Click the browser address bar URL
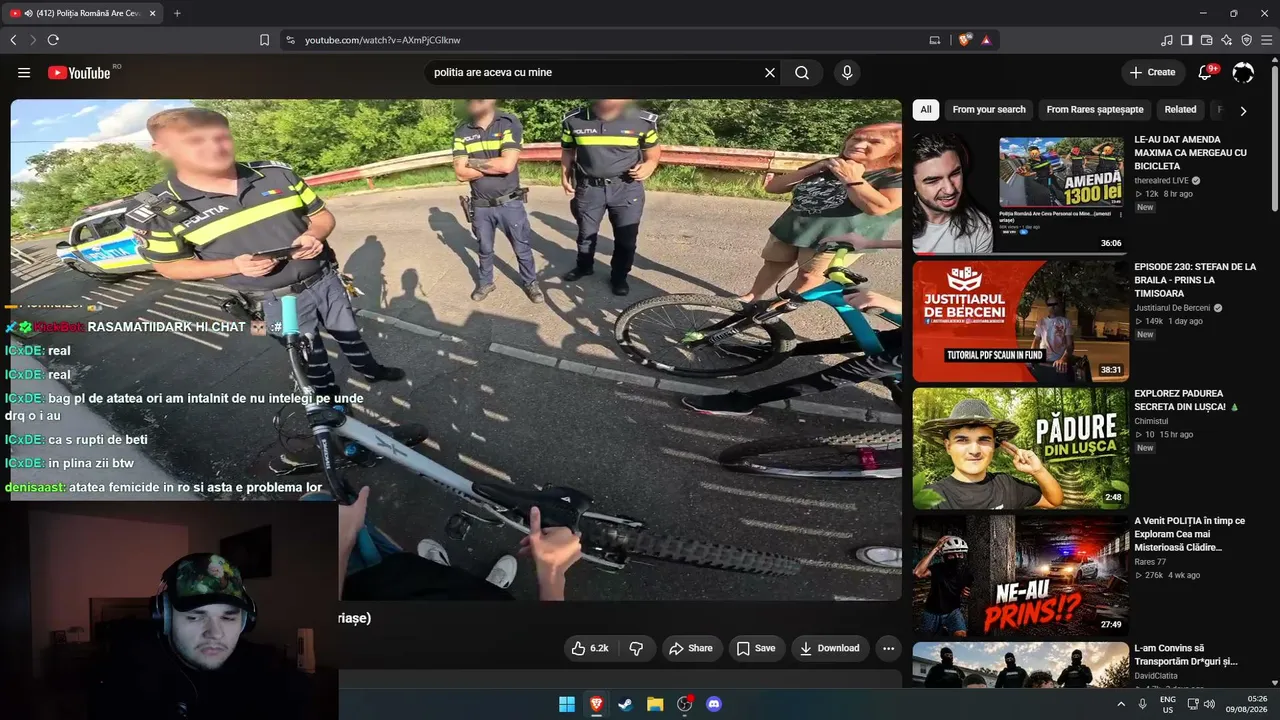The width and height of the screenshot is (1280, 720). (383, 40)
